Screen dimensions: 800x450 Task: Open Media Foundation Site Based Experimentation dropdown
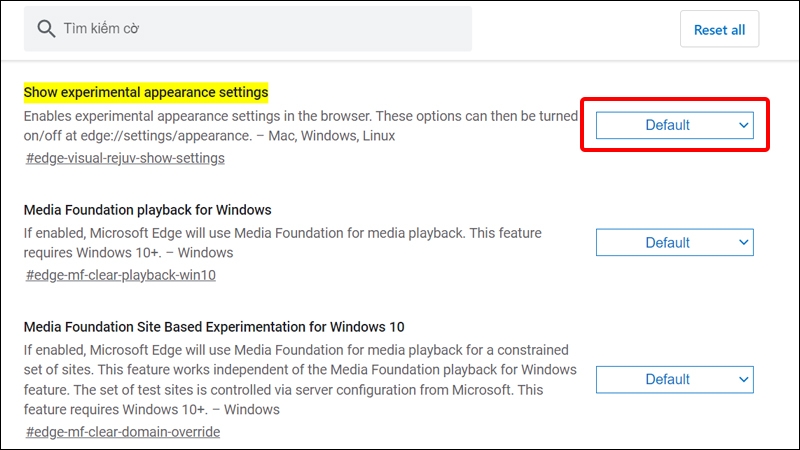(674, 380)
